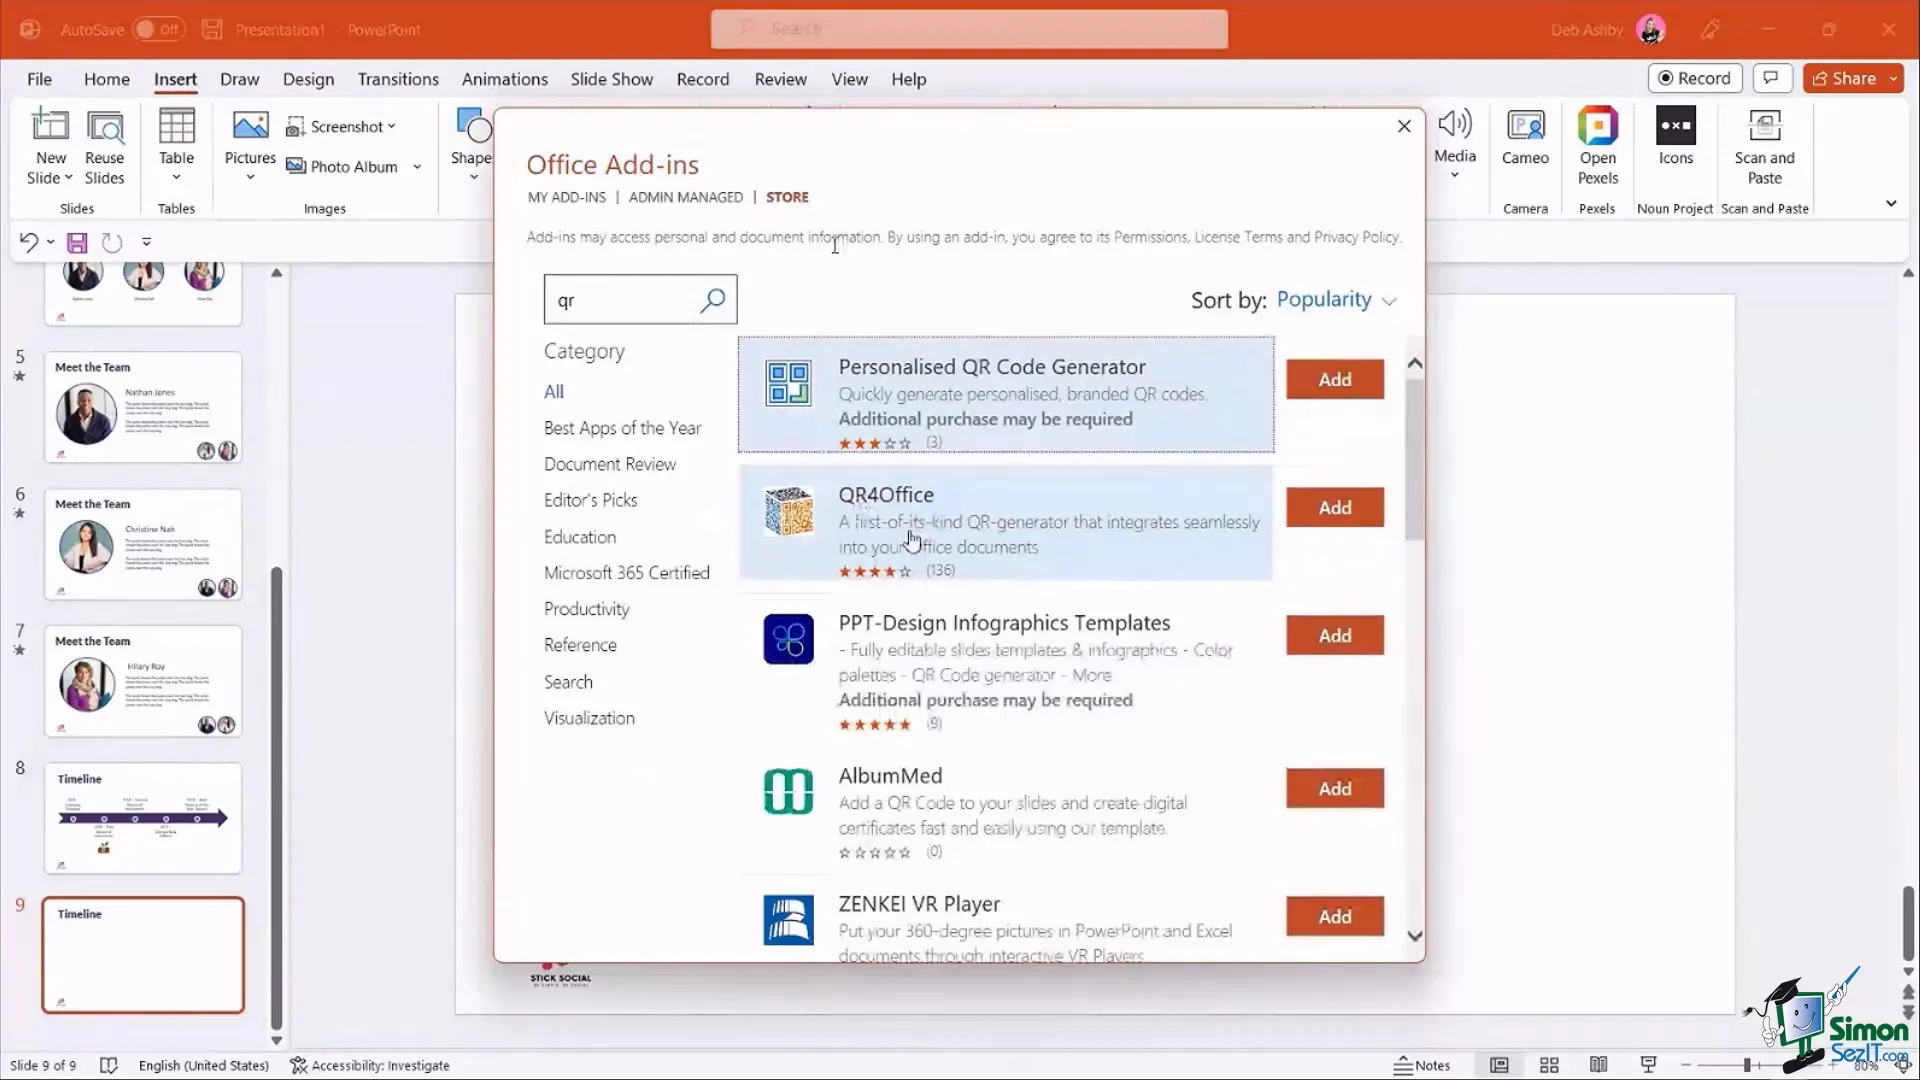
Task: Open the Comments pane icon
Action: click(1771, 78)
